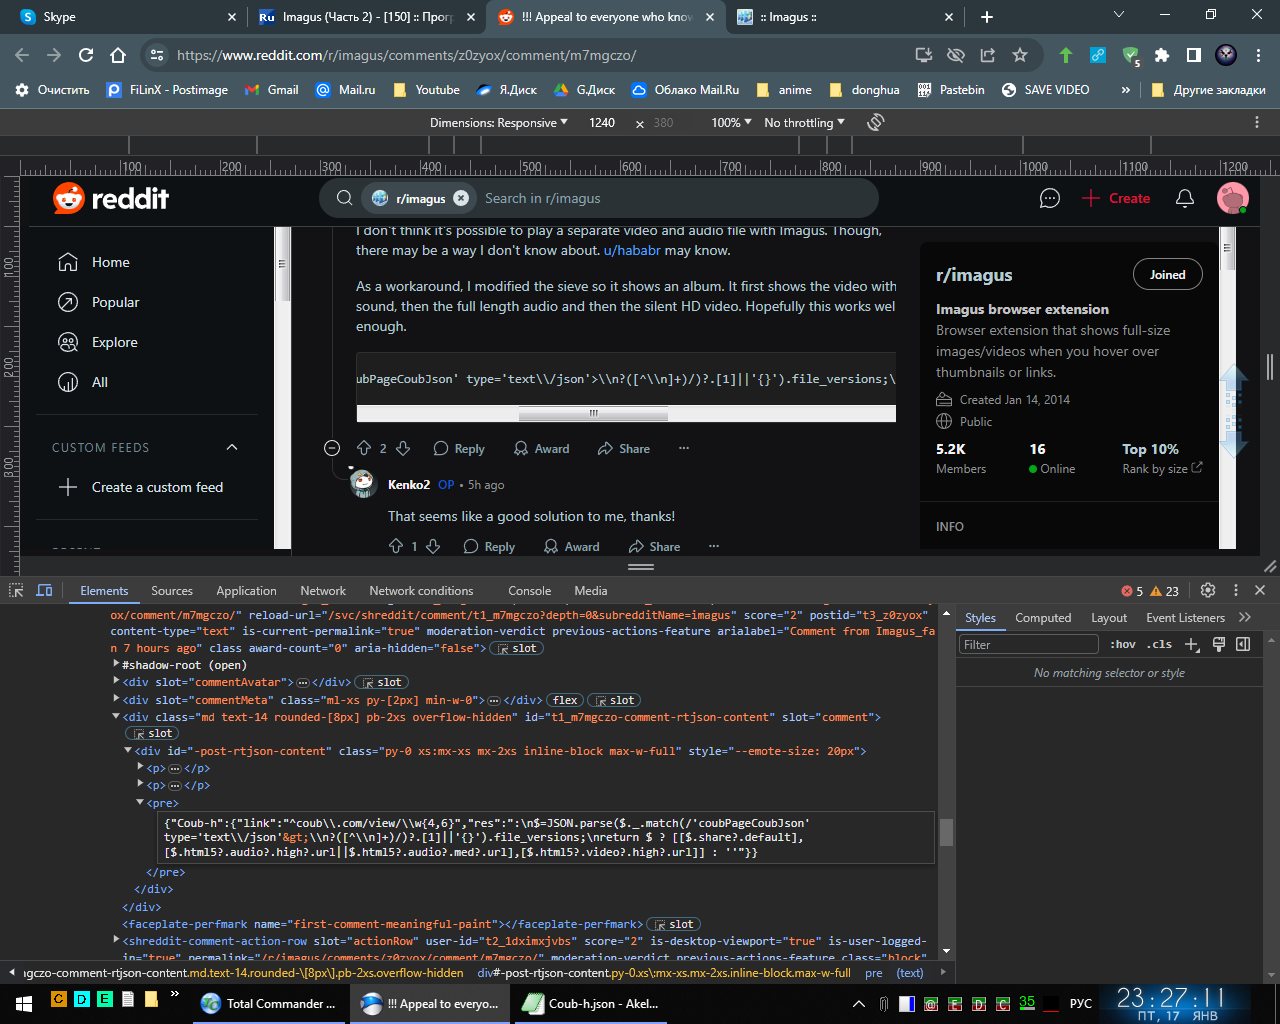
Task: Downvote Kenko2's reply
Action: (x=433, y=546)
